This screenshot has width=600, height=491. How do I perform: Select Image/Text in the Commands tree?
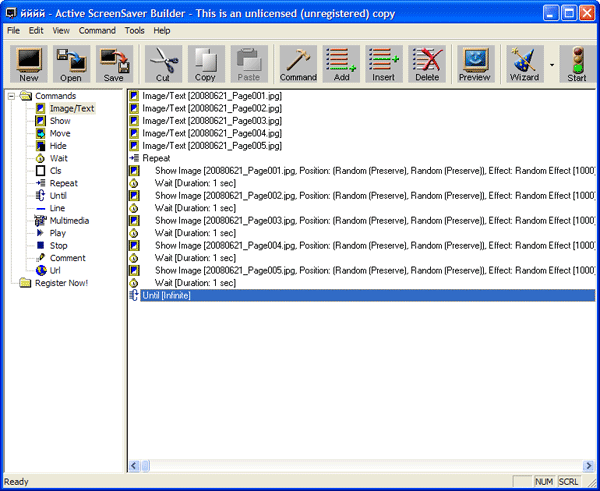(x=72, y=108)
